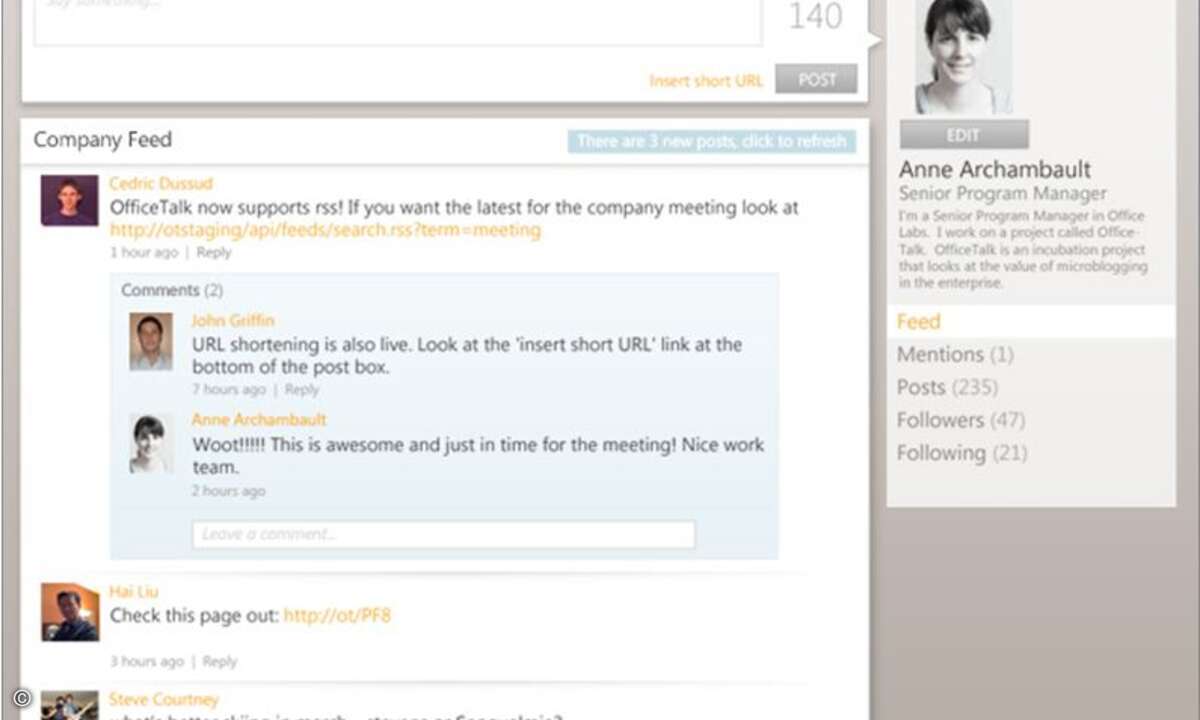The width and height of the screenshot is (1200, 720).
Task: Click the Anne Archambault name in sidebar
Action: (995, 169)
